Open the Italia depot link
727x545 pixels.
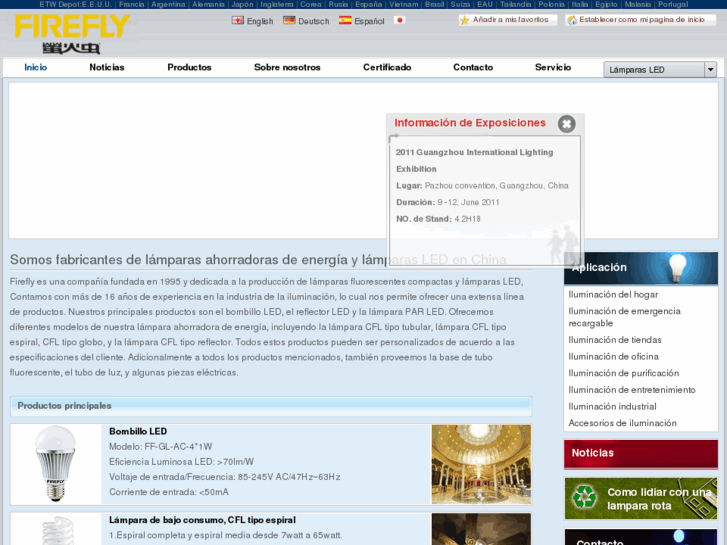point(580,4)
